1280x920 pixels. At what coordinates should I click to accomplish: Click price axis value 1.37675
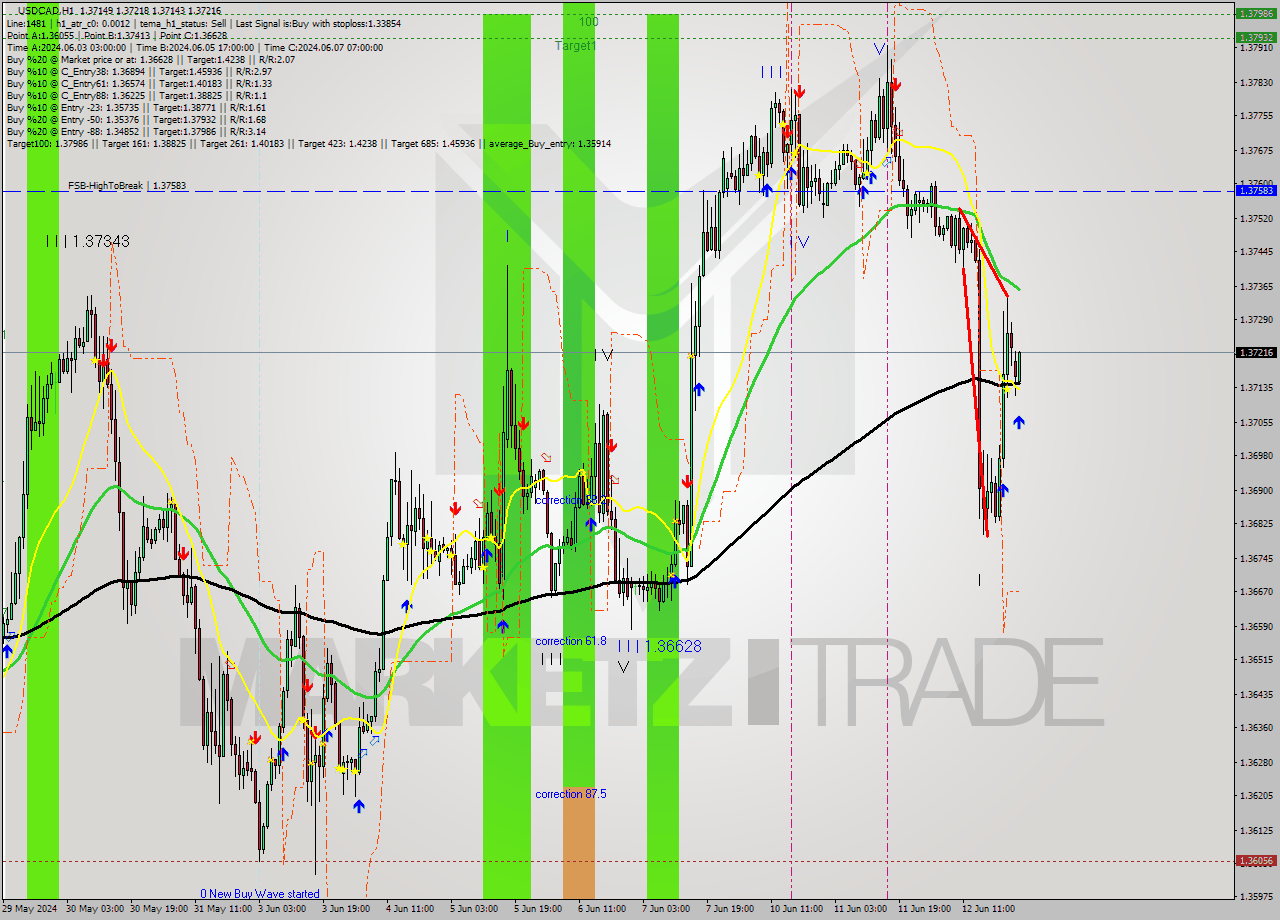point(1256,151)
